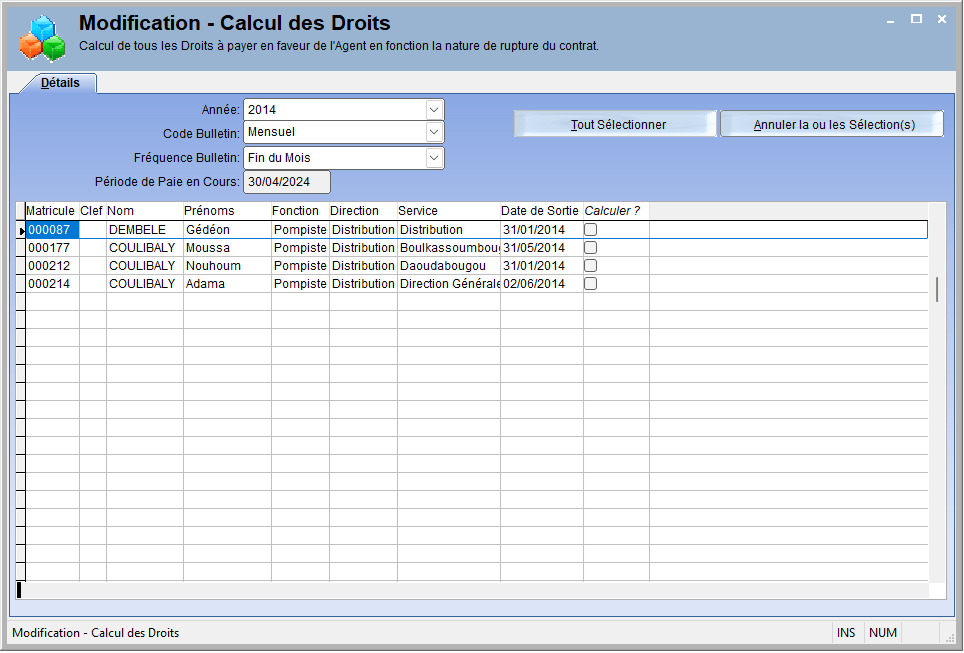Click the Nom column header

(x=145, y=211)
